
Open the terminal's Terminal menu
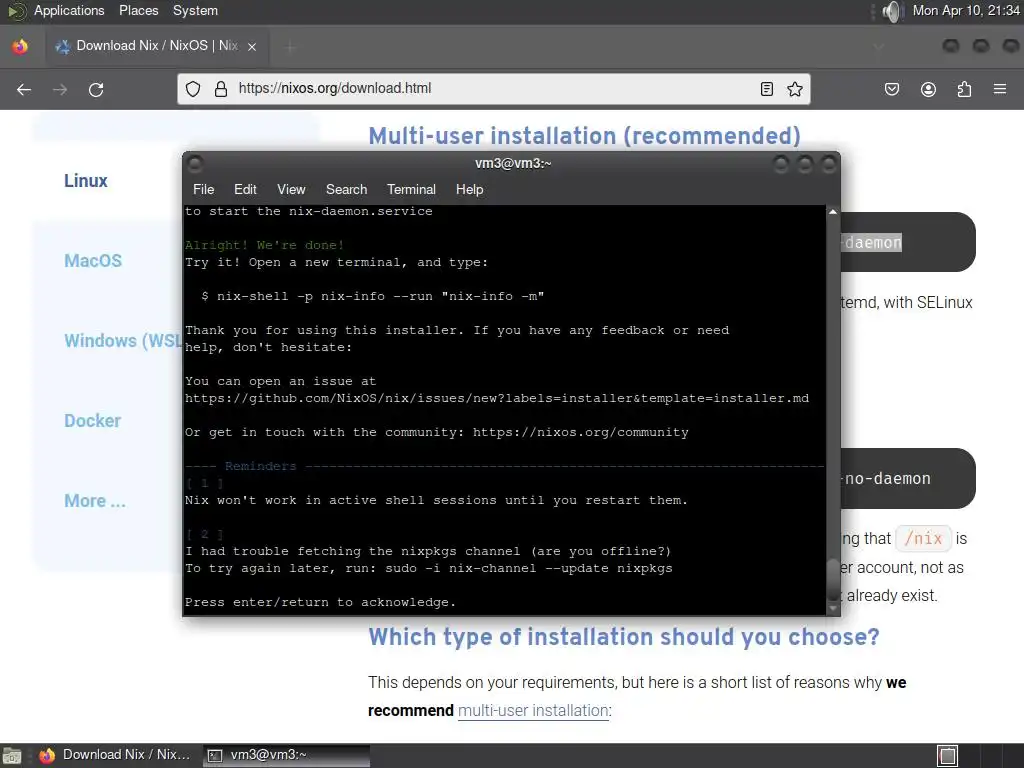point(411,189)
